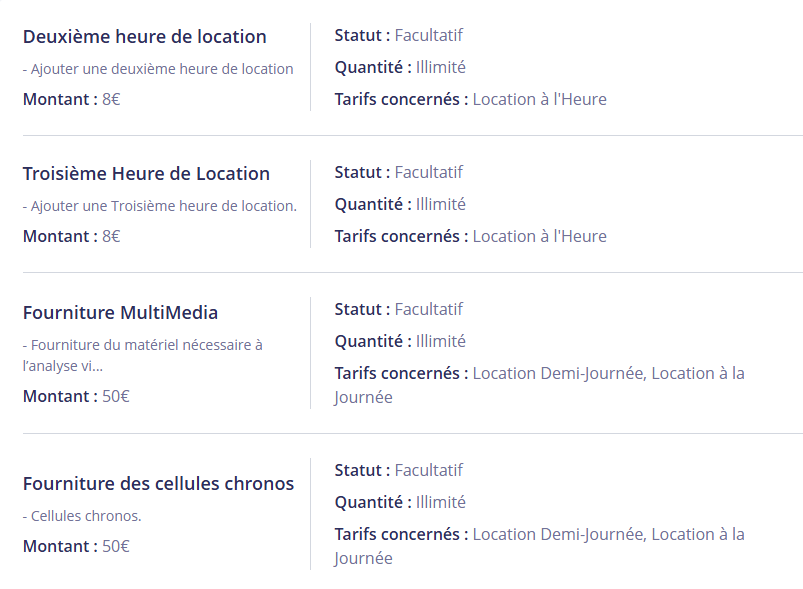Click 'Facultatif' status of Fourniture MultiMedia
The image size is (803, 589).
coord(428,309)
